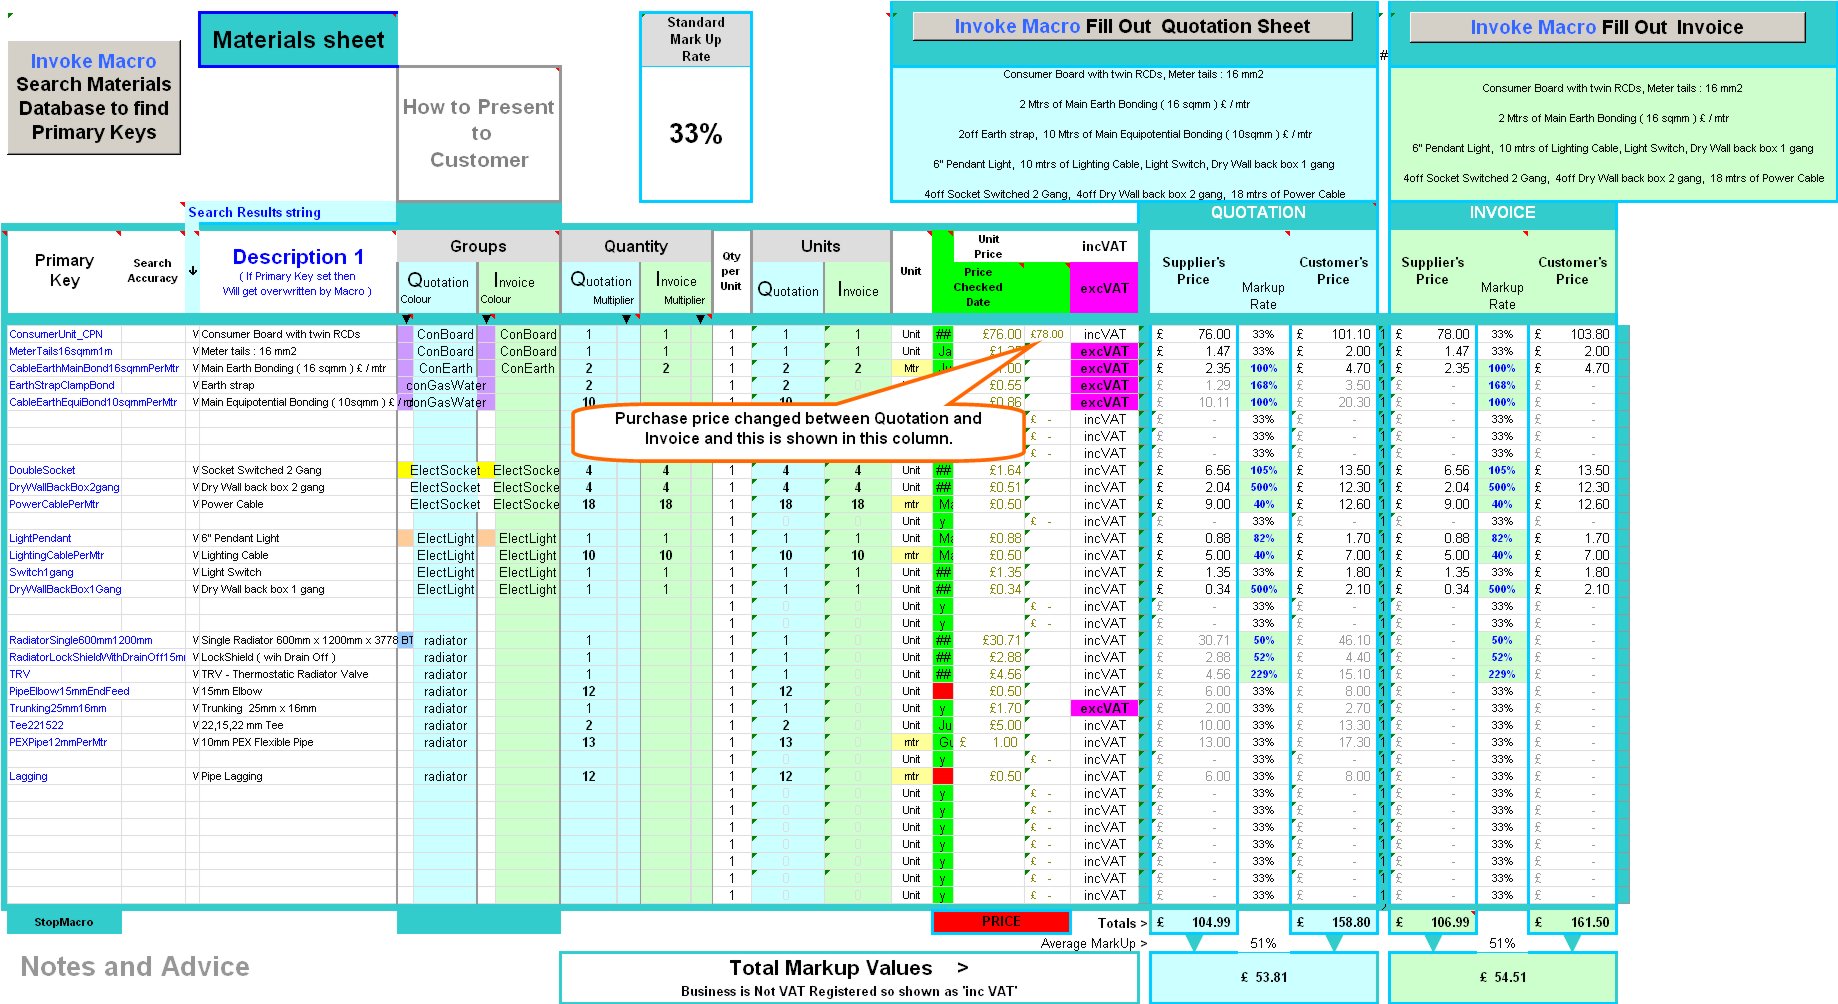This screenshot has width=1838, height=1004.
Task: Select the £78.00 changed purchase price cell
Action: click(1047, 334)
